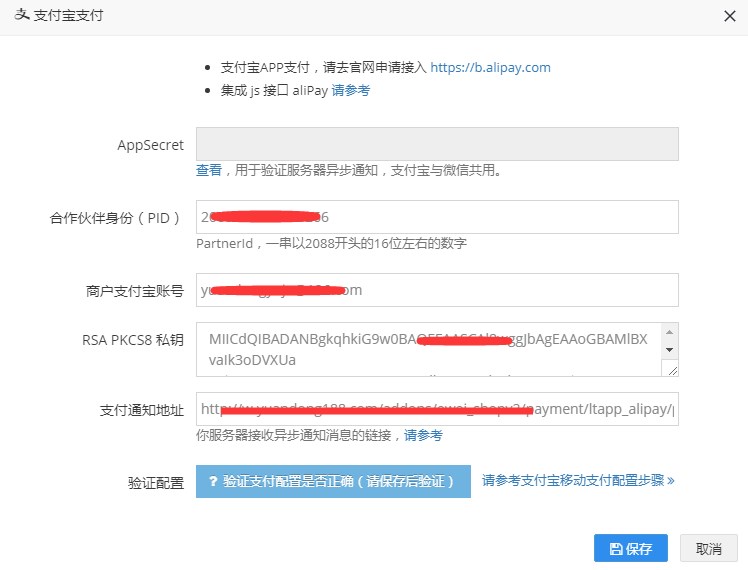The width and height of the screenshot is (748, 570).
Task: Focus the 合作伙伴身份 PID field
Action: coord(437,217)
